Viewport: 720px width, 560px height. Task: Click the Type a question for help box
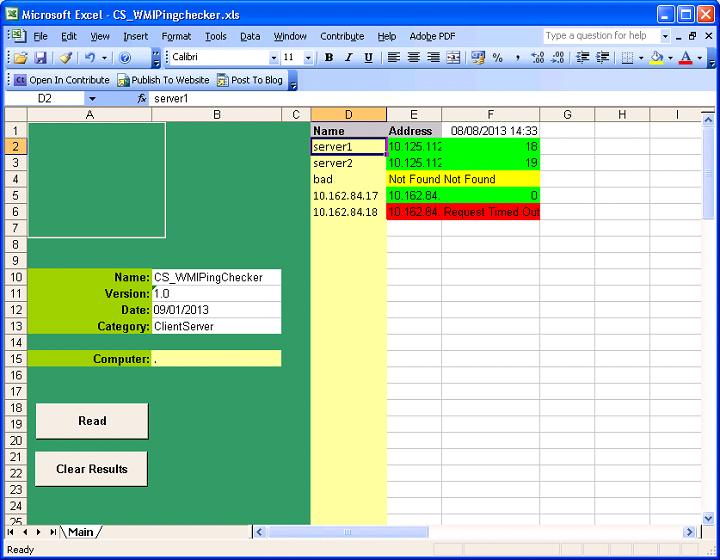[600, 36]
